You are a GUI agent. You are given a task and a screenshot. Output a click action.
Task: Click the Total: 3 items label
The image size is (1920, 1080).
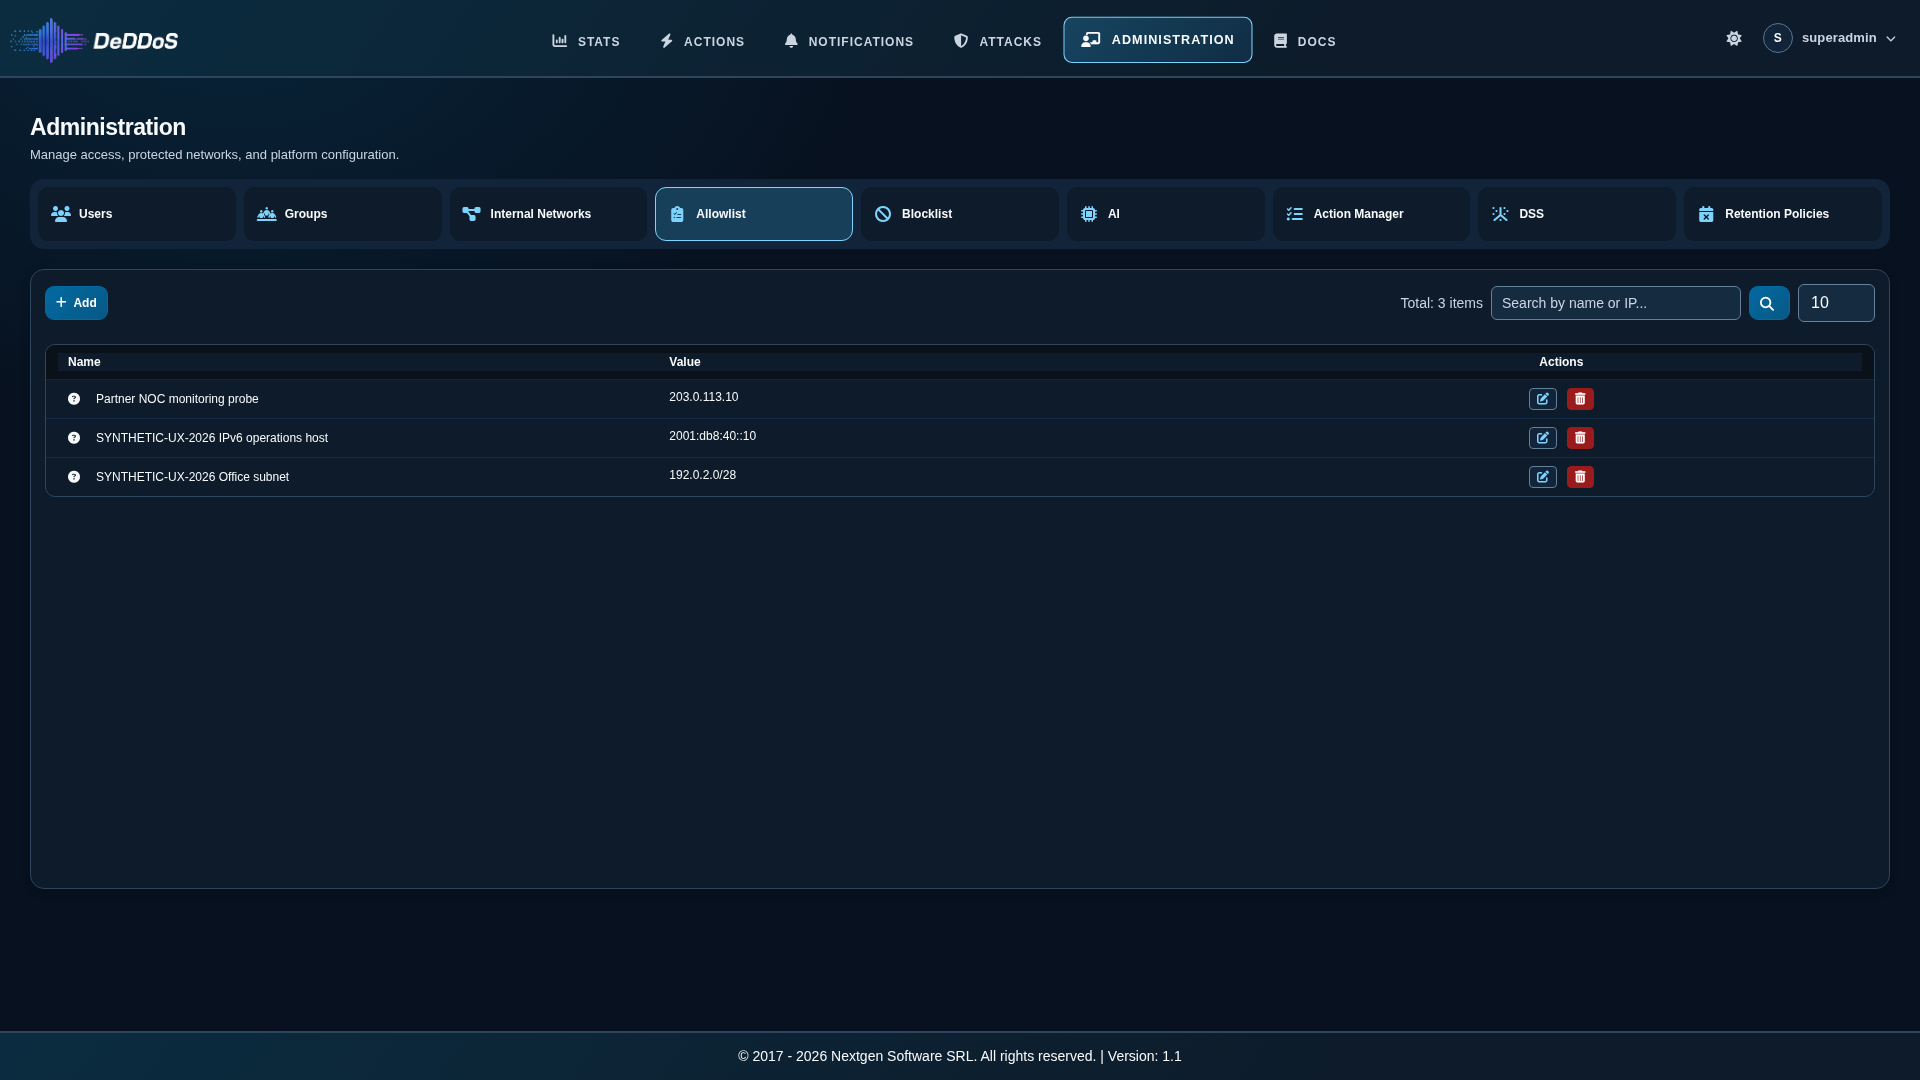click(1441, 303)
